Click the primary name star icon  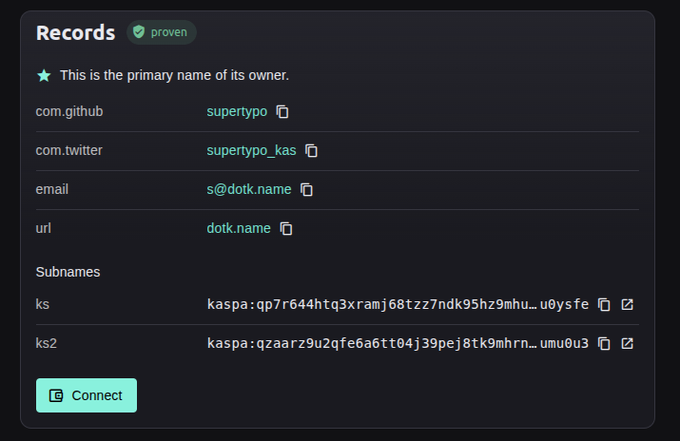44,76
